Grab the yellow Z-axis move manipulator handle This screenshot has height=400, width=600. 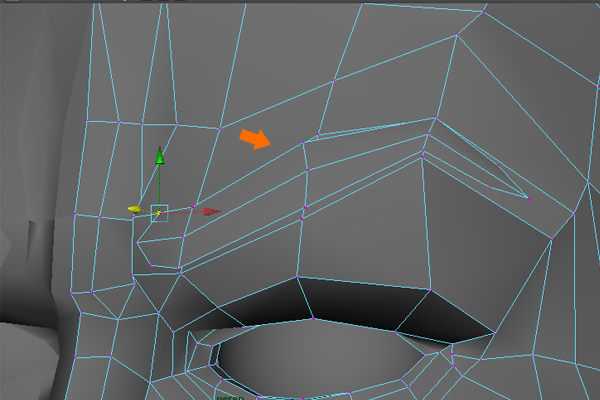pos(134,209)
